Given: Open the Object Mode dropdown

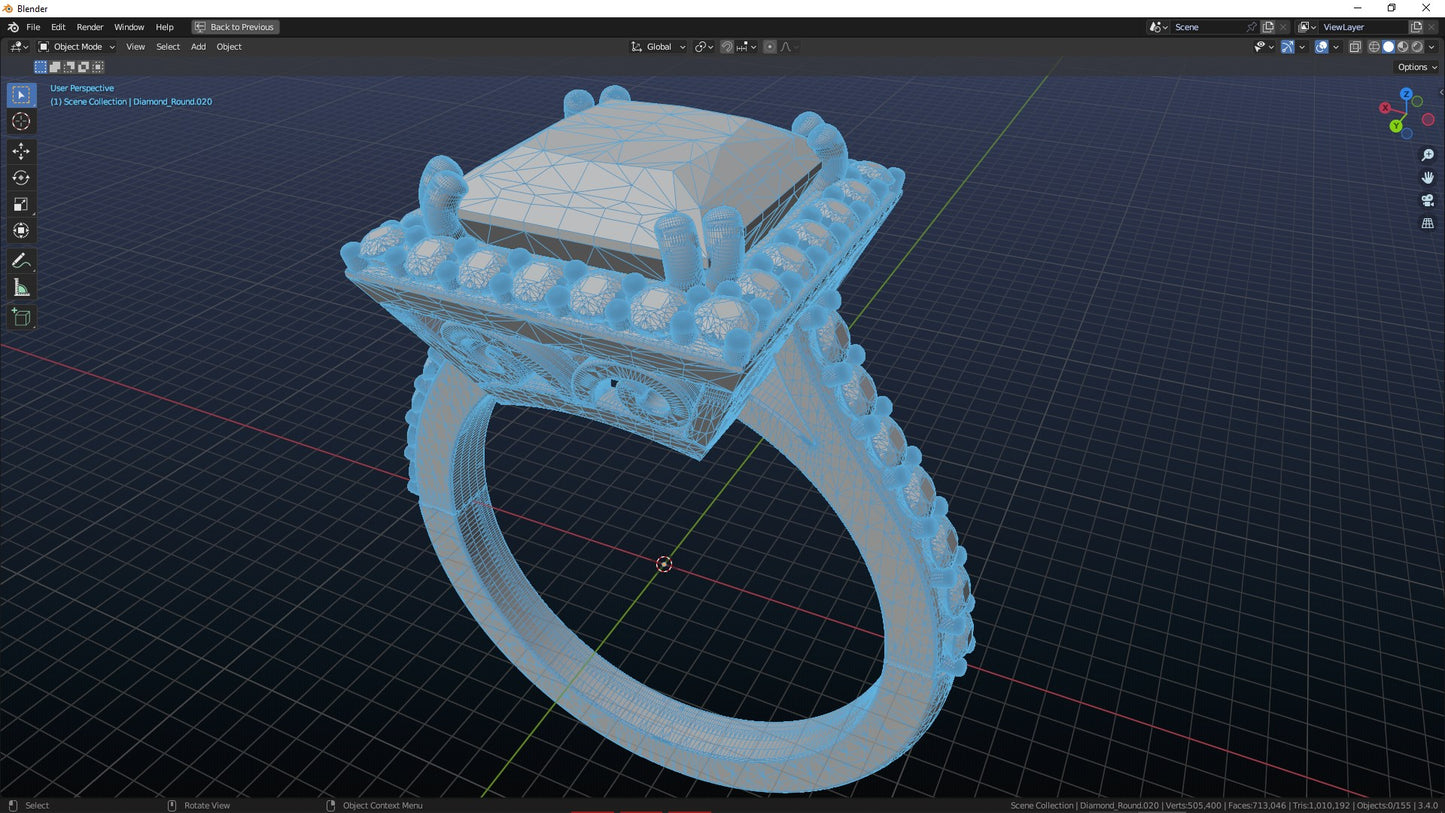Looking at the screenshot, I should click(x=77, y=47).
